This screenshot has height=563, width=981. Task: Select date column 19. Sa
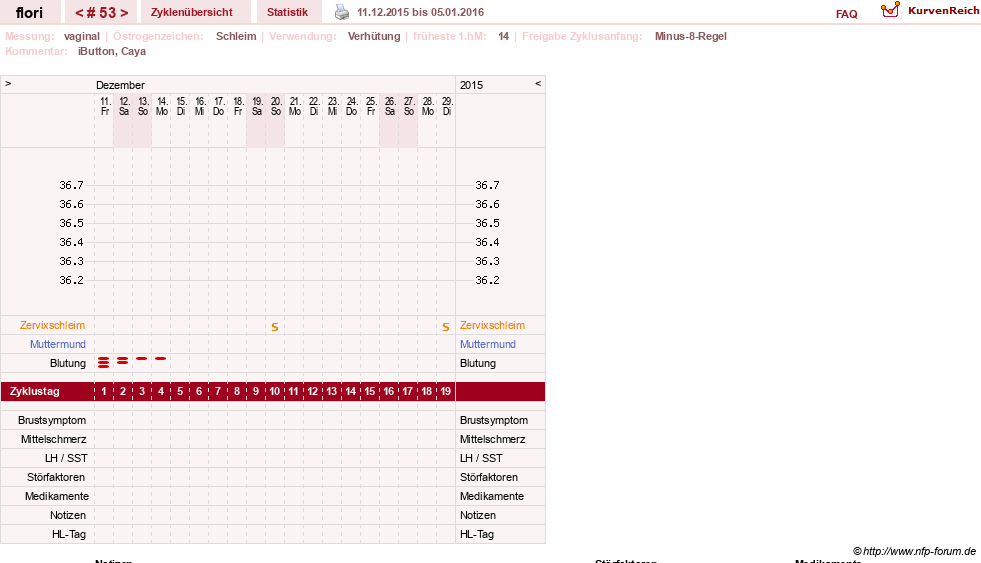pyautogui.click(x=257, y=106)
